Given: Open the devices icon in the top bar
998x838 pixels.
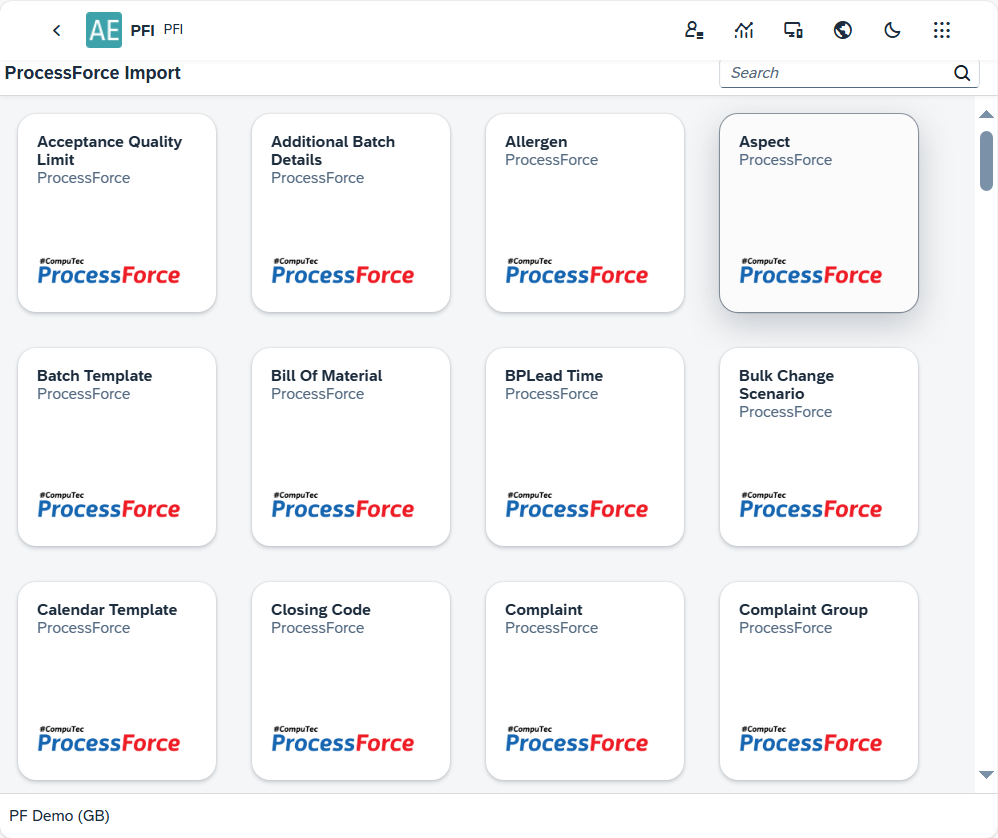Looking at the screenshot, I should point(793,30).
